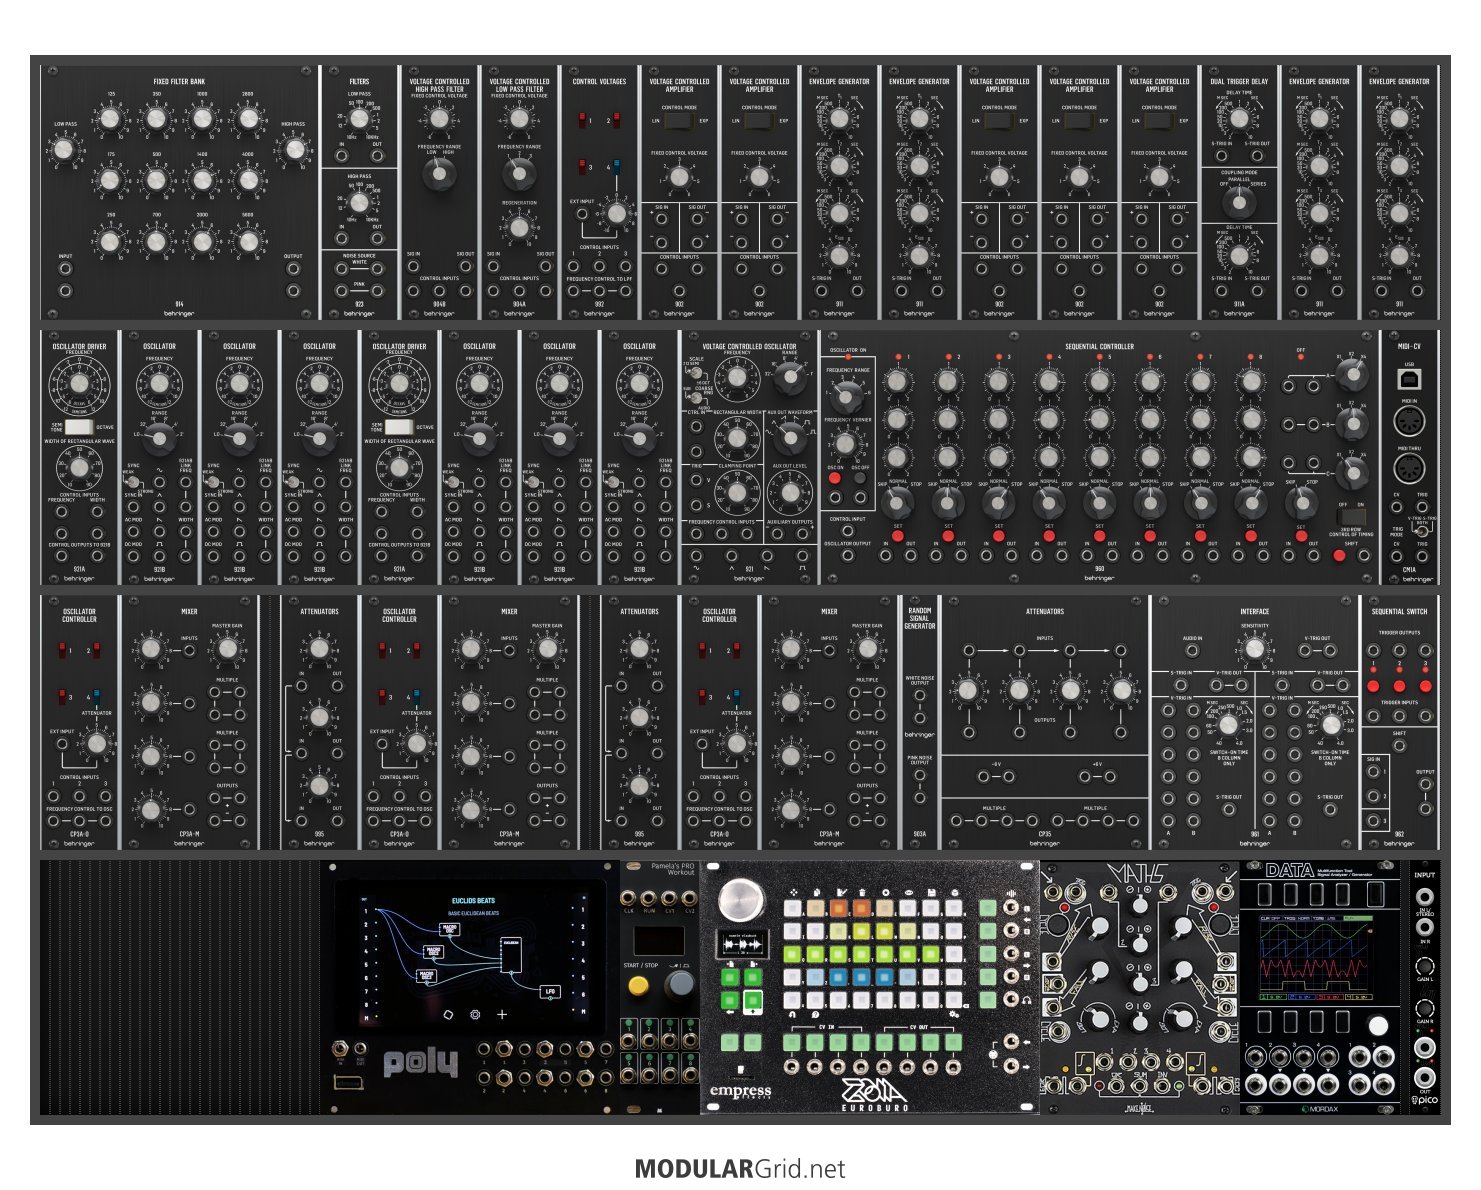Click the 'Fixed Filter Bank' module title
The height and width of the screenshot is (1190, 1481).
pyautogui.click(x=179, y=81)
